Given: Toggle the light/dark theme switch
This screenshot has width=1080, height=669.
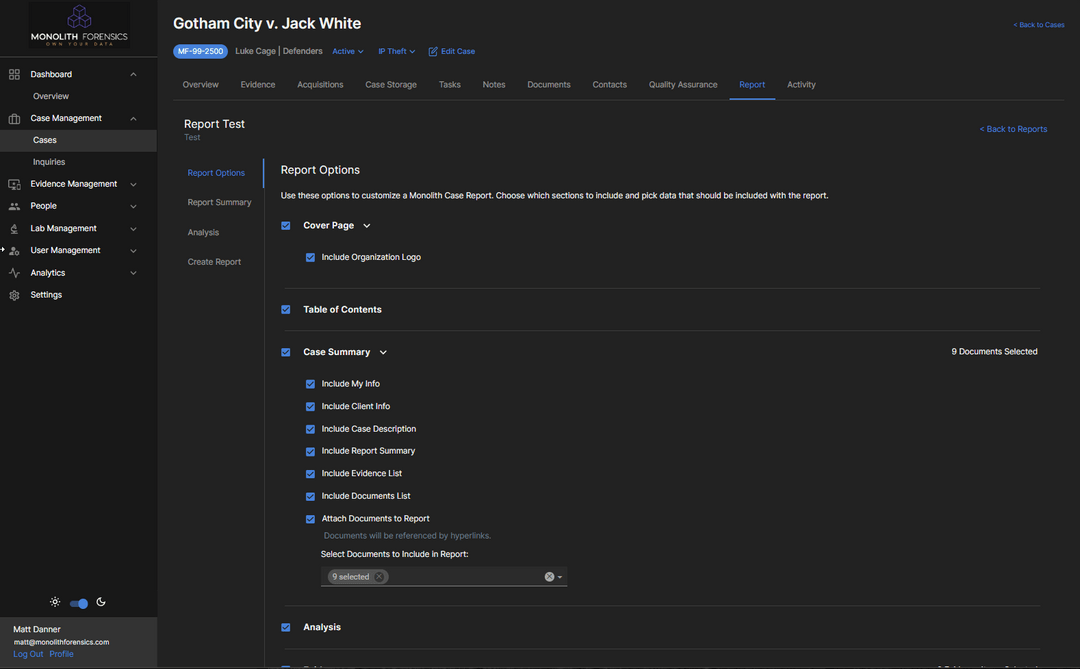Looking at the screenshot, I should pyautogui.click(x=79, y=603).
